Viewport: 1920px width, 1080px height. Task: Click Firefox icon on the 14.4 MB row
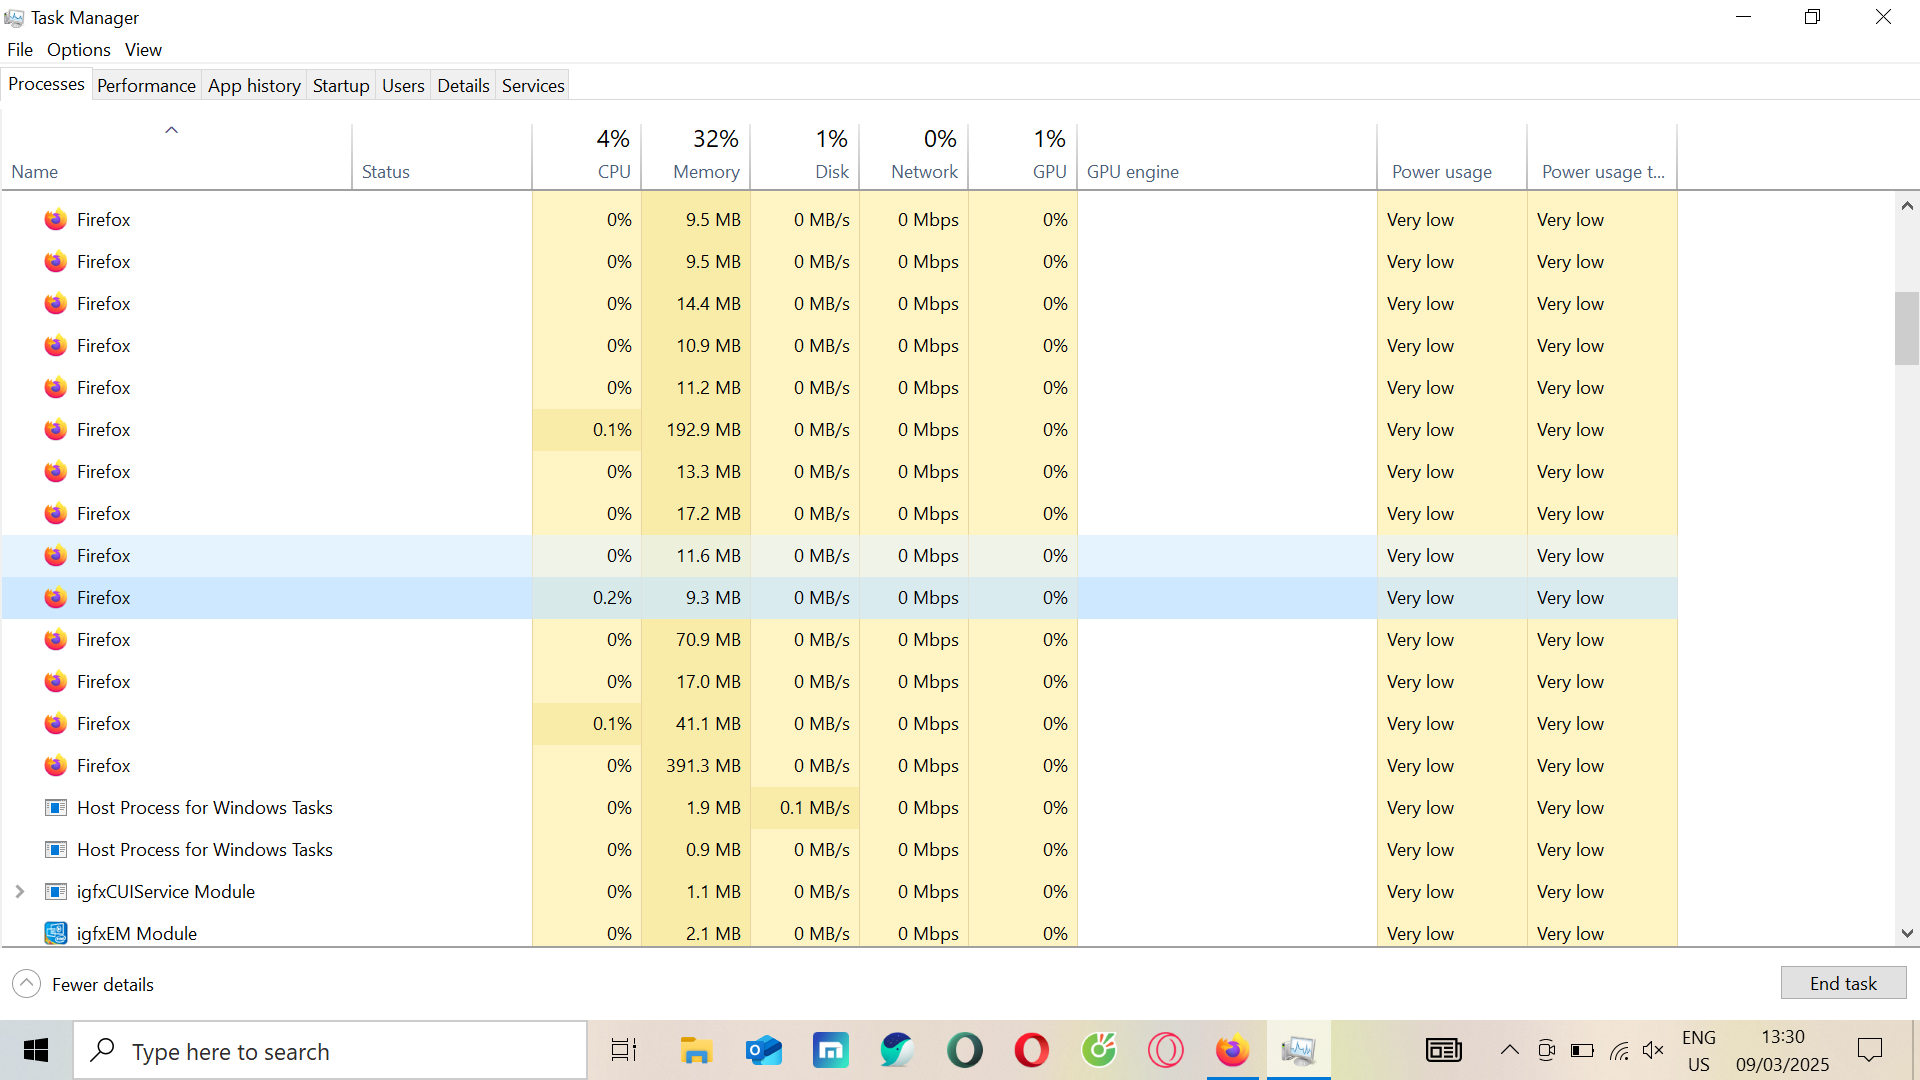point(56,303)
